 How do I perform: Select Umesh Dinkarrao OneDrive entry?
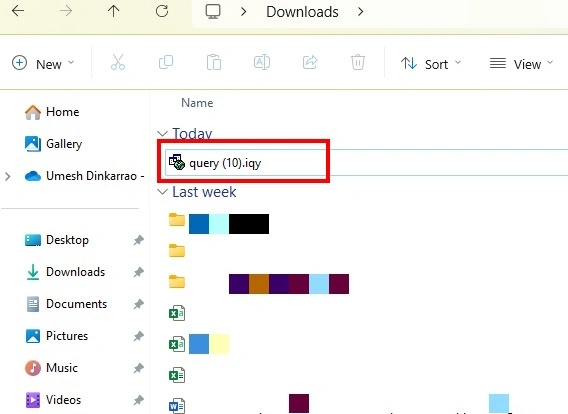point(84,176)
